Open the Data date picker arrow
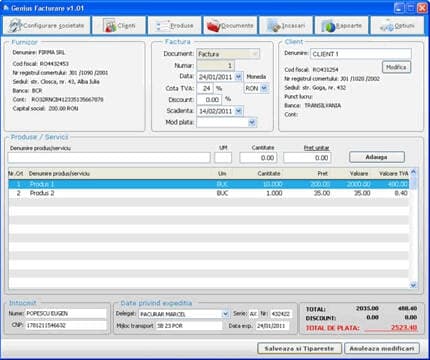Screen dimensions: 430x360 [238, 77]
